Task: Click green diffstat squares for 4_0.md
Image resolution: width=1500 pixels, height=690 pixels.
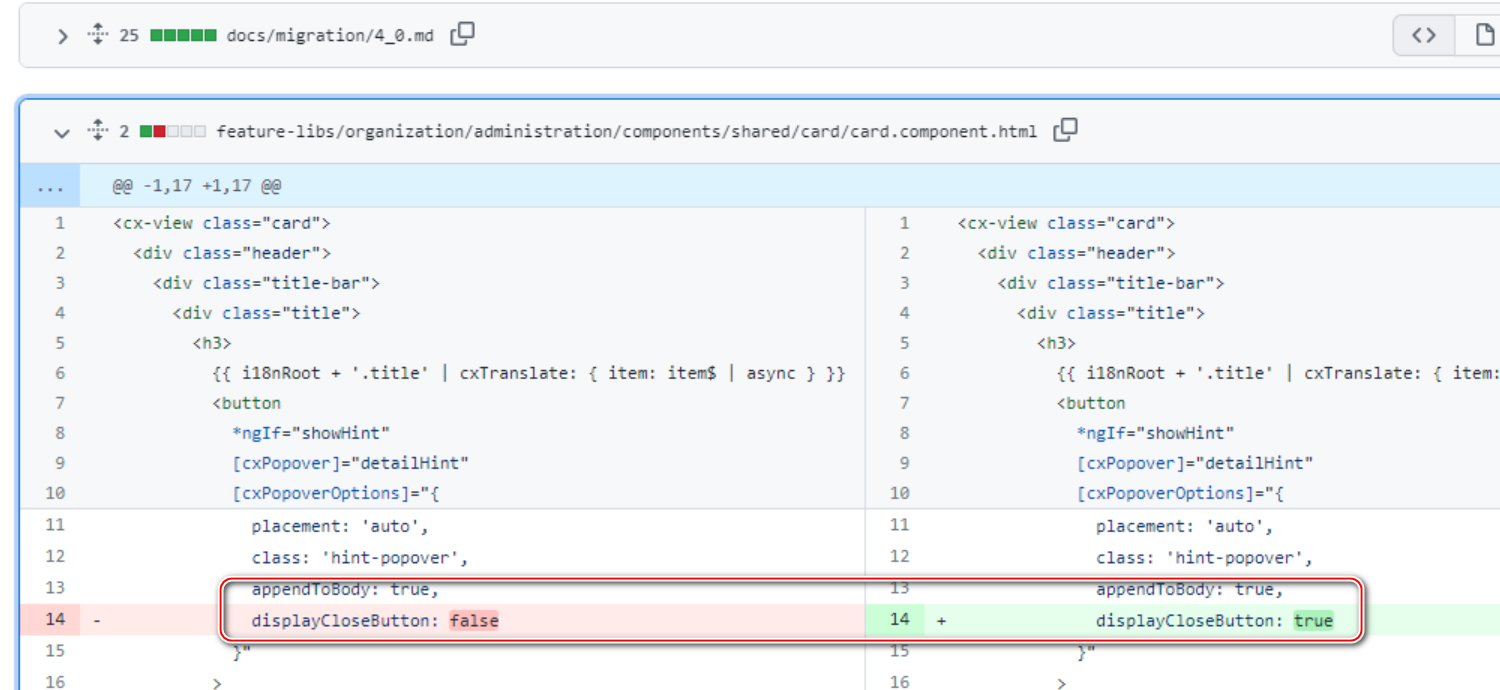Action: click(x=183, y=36)
